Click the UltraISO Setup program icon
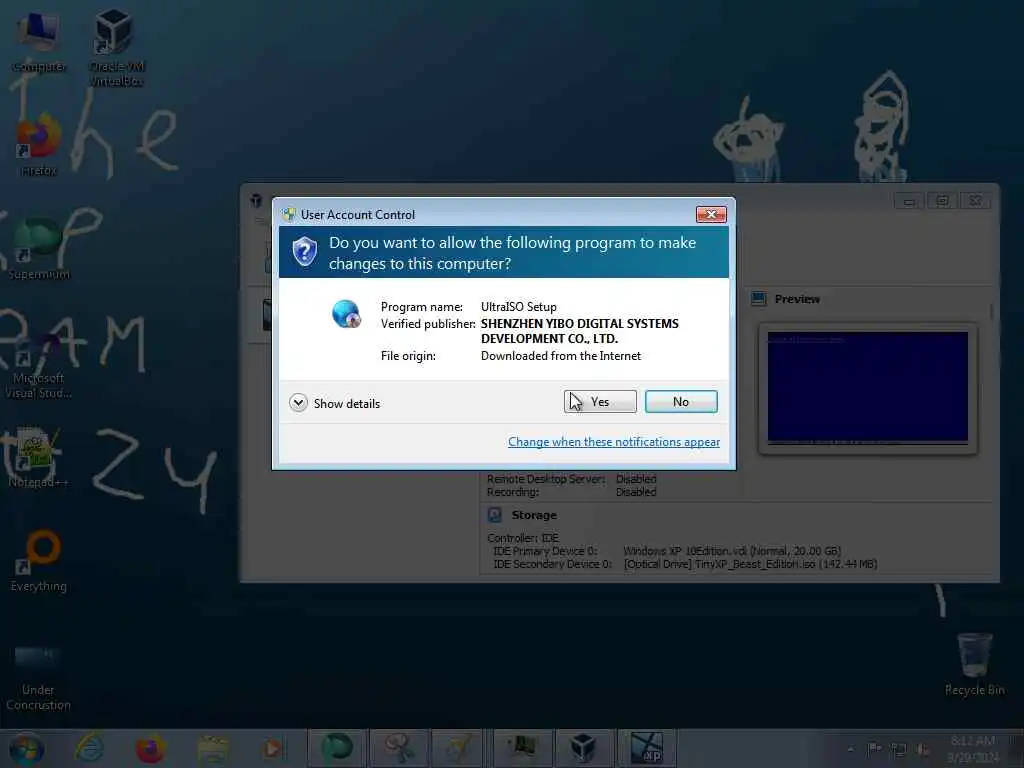 (x=346, y=314)
